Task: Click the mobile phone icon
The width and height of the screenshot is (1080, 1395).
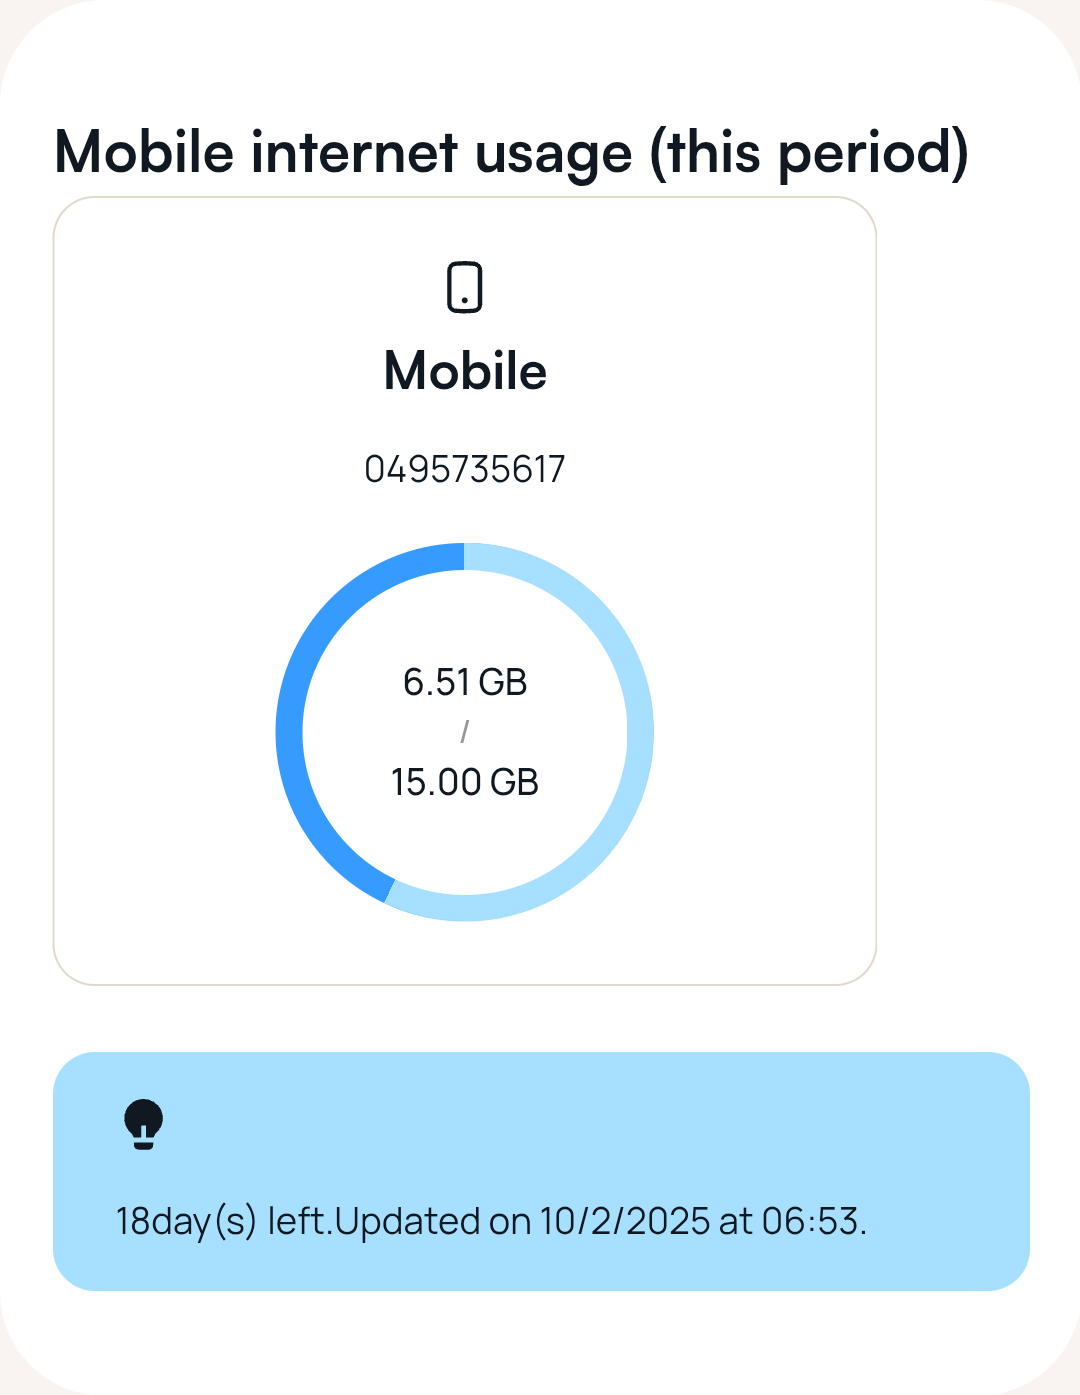Action: coord(464,287)
